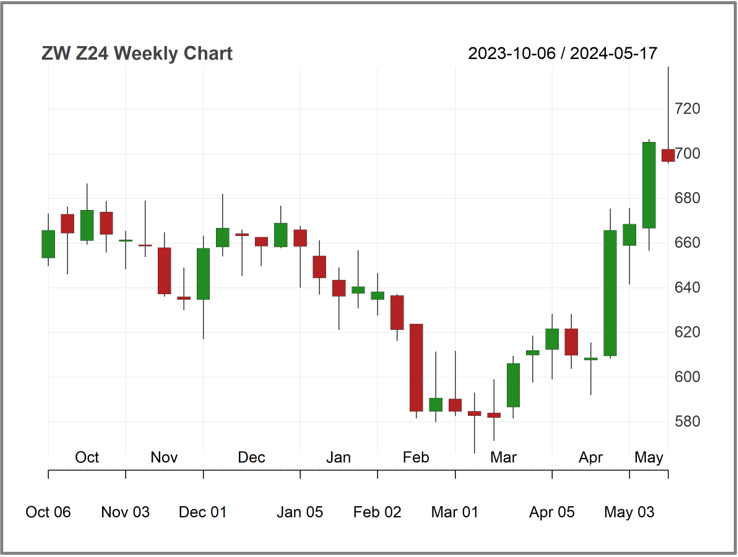Click the May 03 date tick label
Image resolution: width=738 pixels, height=557 pixels.
pyautogui.click(x=629, y=512)
